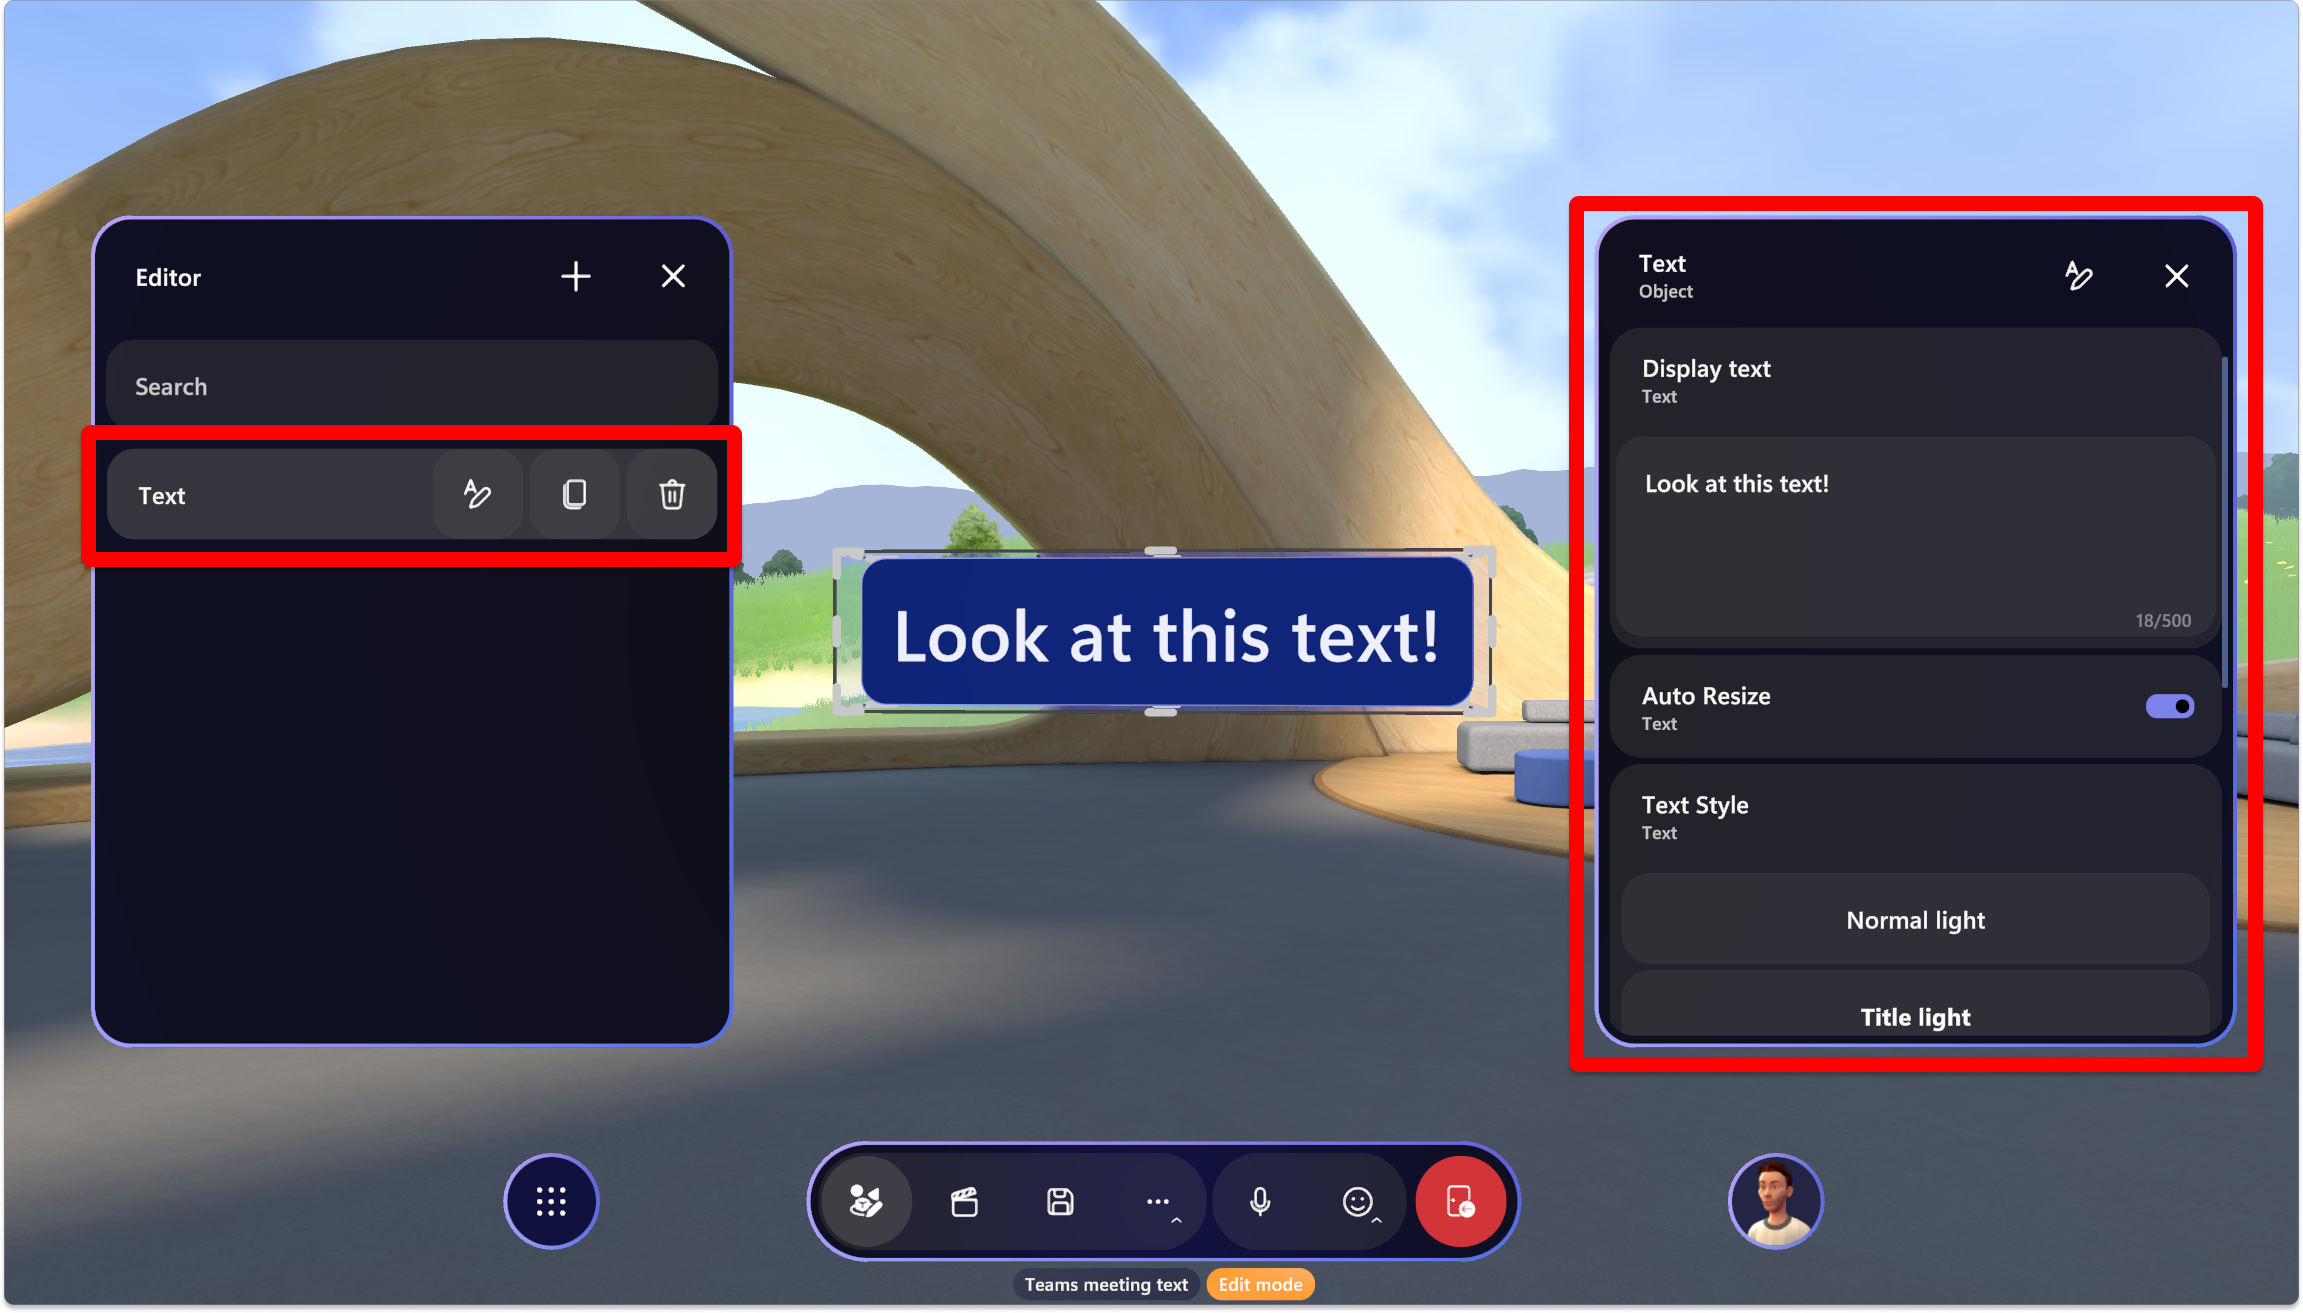The height and width of the screenshot is (1313, 2303).
Task: Click Edit mode label in bottom status bar
Action: coord(1275,1283)
